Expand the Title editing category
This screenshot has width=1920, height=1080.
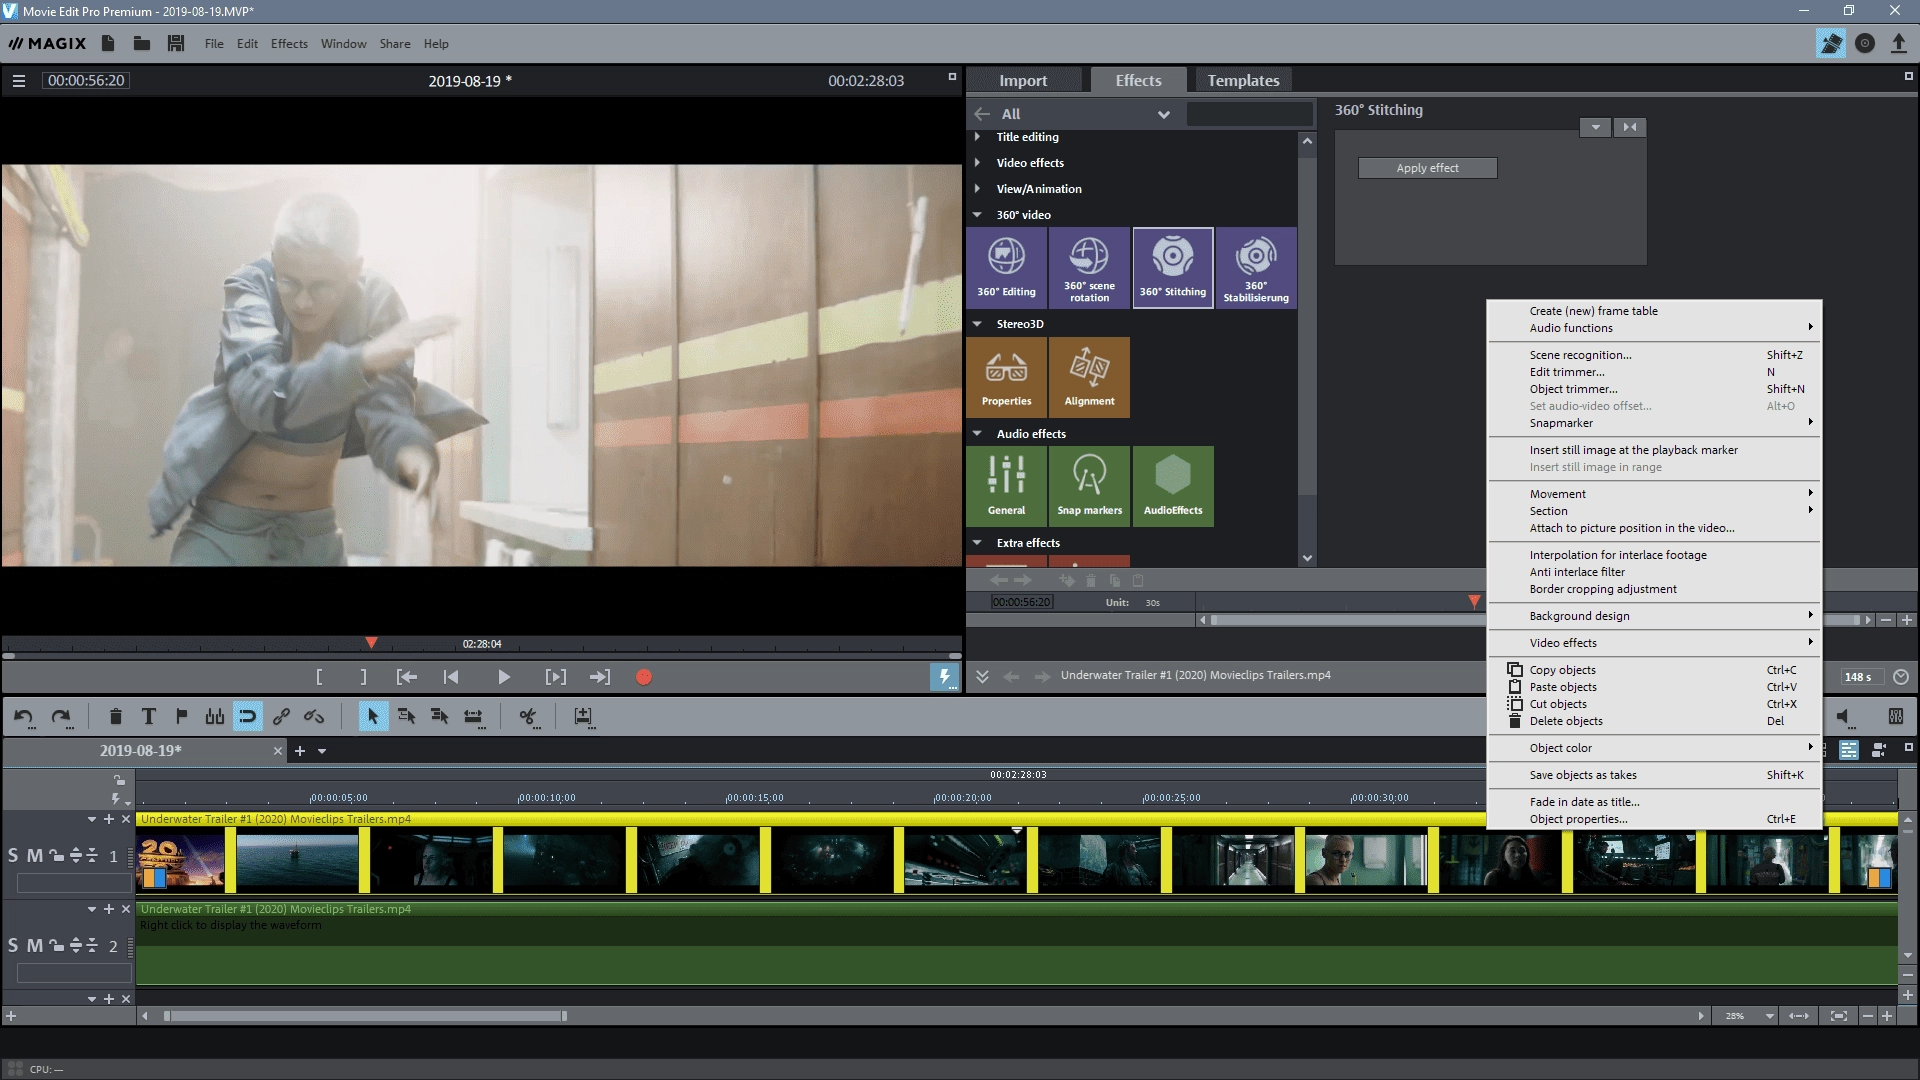click(977, 137)
